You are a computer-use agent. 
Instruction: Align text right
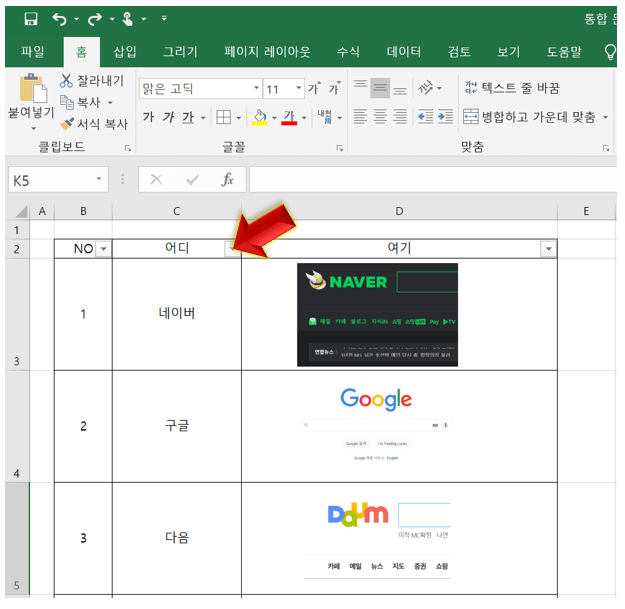[x=400, y=117]
